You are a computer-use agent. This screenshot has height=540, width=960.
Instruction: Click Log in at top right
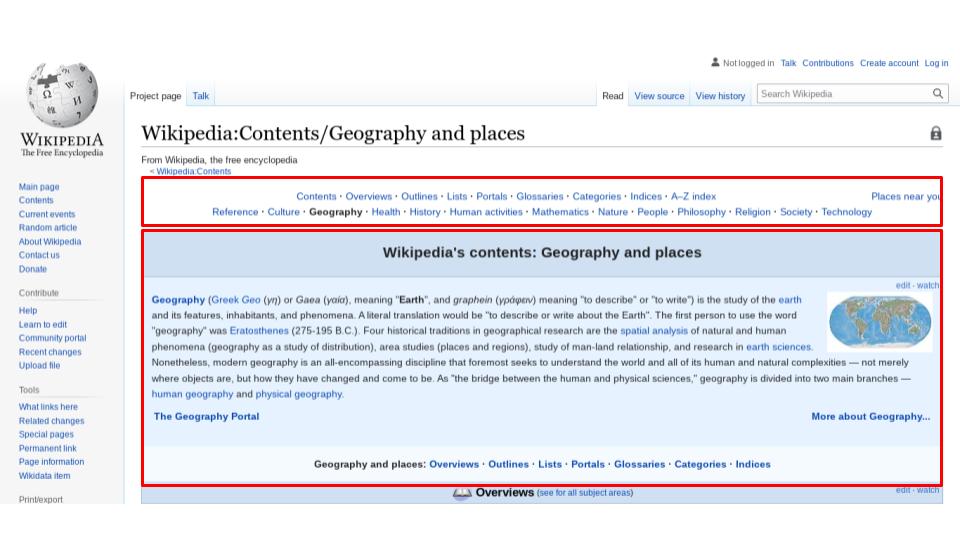tap(936, 63)
